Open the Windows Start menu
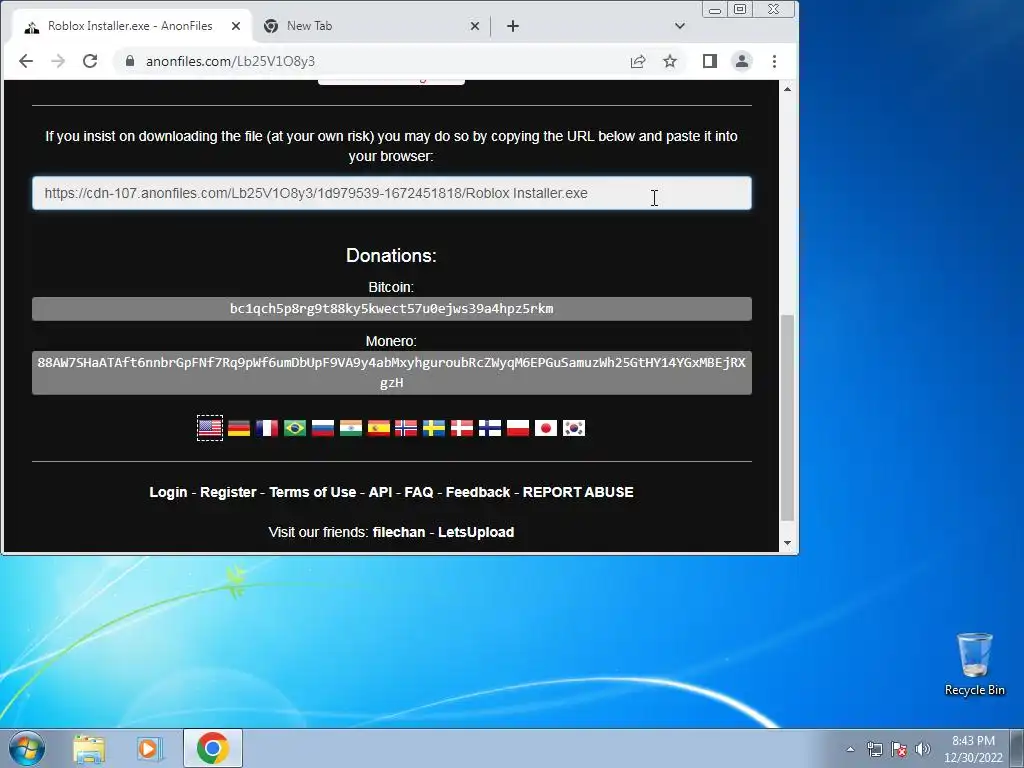 click(27, 748)
